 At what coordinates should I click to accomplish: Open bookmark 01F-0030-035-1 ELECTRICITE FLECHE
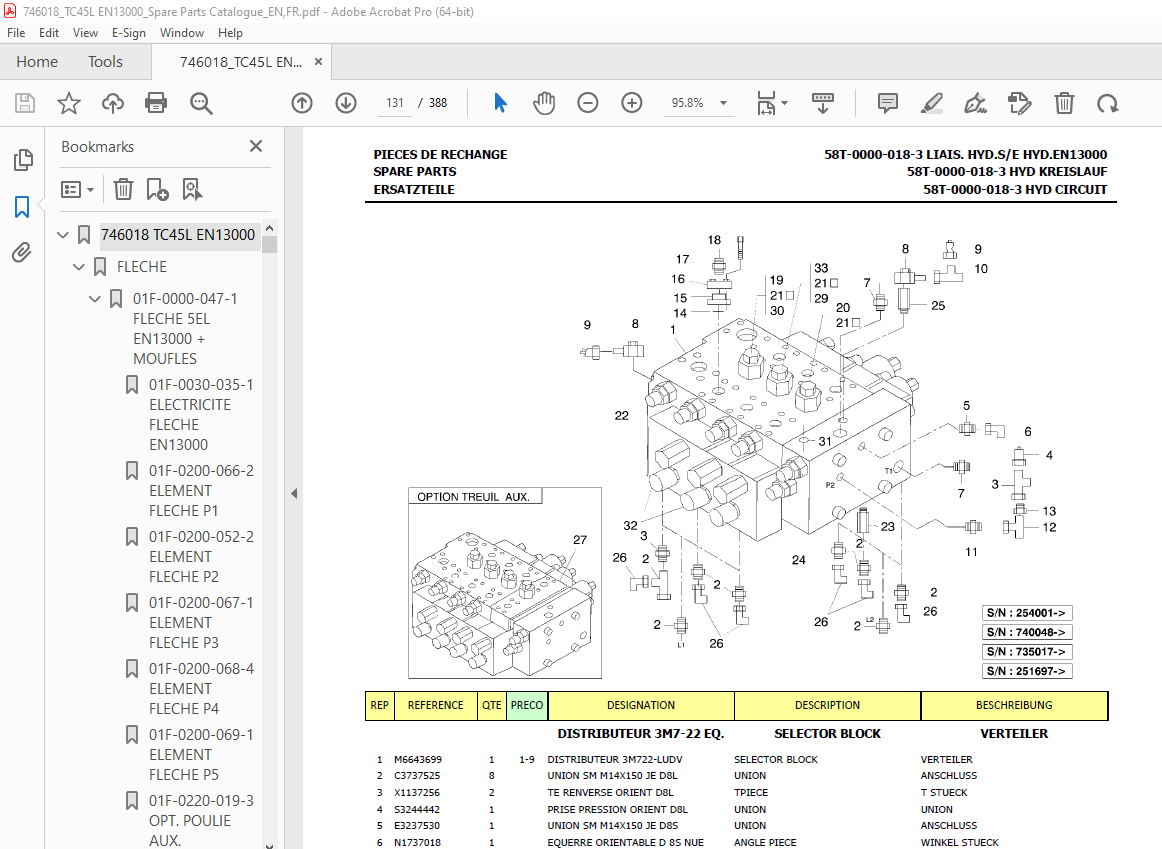tap(201, 415)
